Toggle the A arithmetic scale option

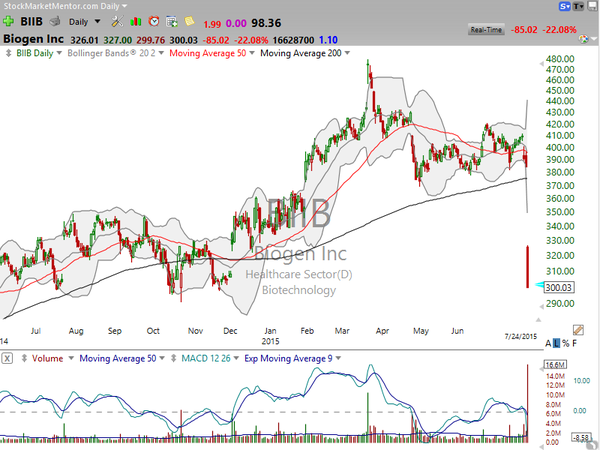pos(548,343)
